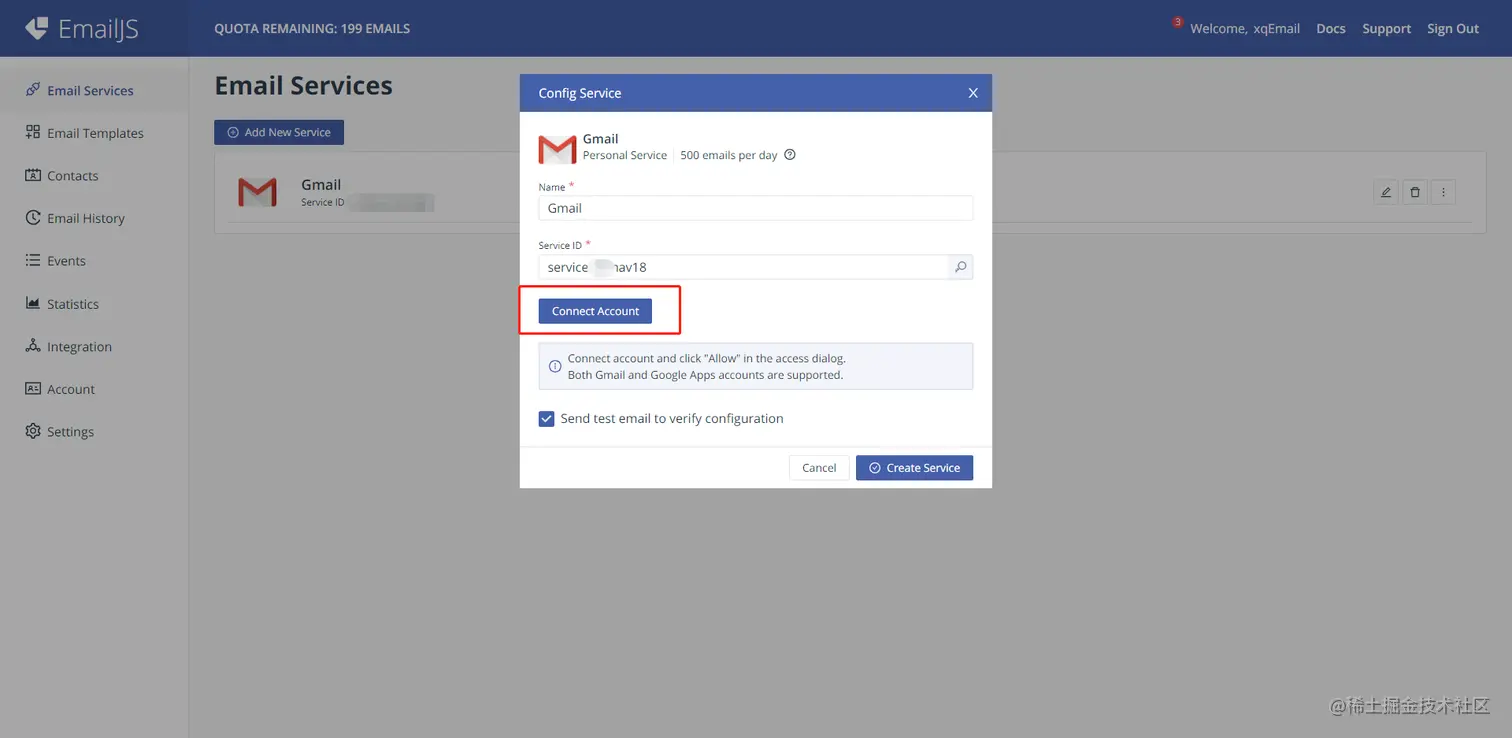The height and width of the screenshot is (738, 1512).
Task: Click the Email Services page heading
Action: coord(303,86)
